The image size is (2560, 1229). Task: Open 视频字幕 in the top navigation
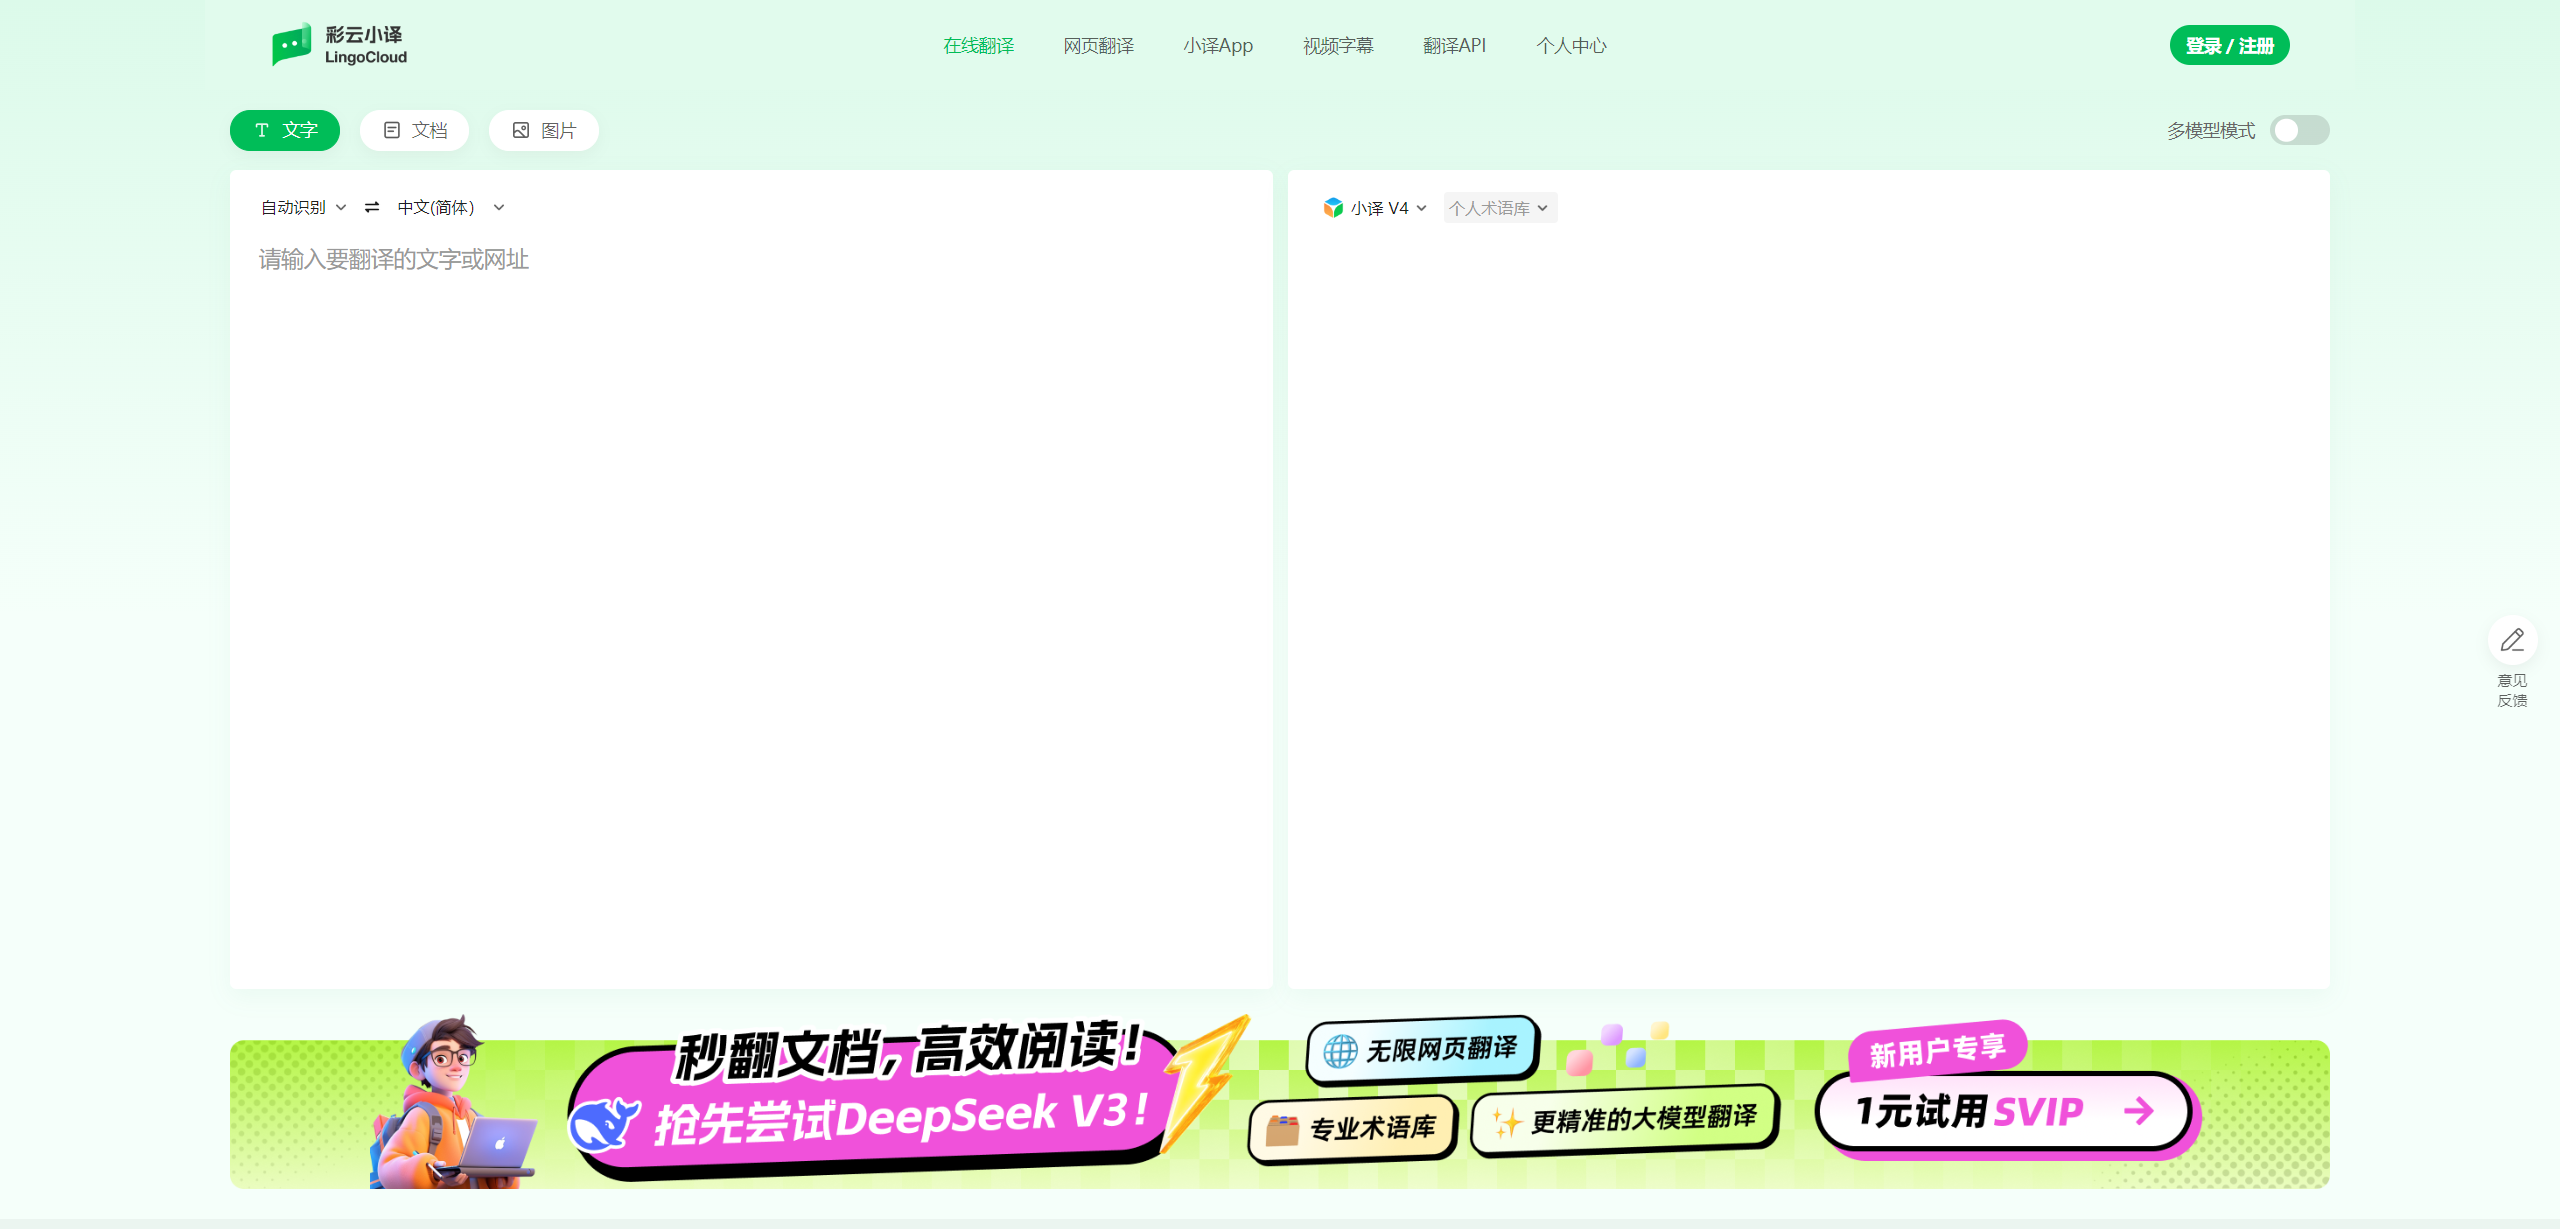(1337, 46)
